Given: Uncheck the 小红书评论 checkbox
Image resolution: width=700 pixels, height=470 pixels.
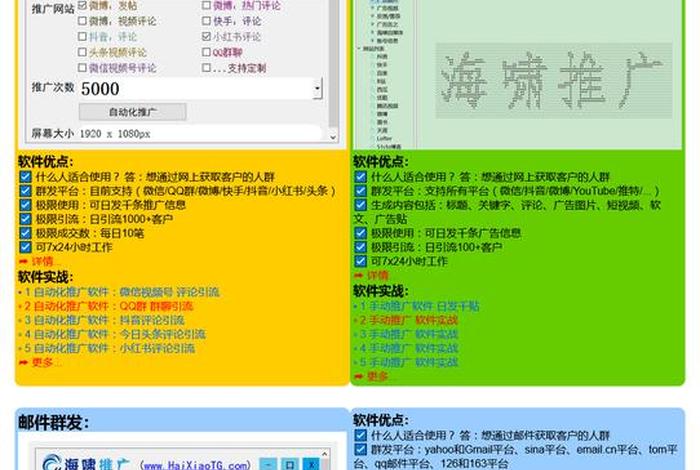Looking at the screenshot, I should point(206,36).
